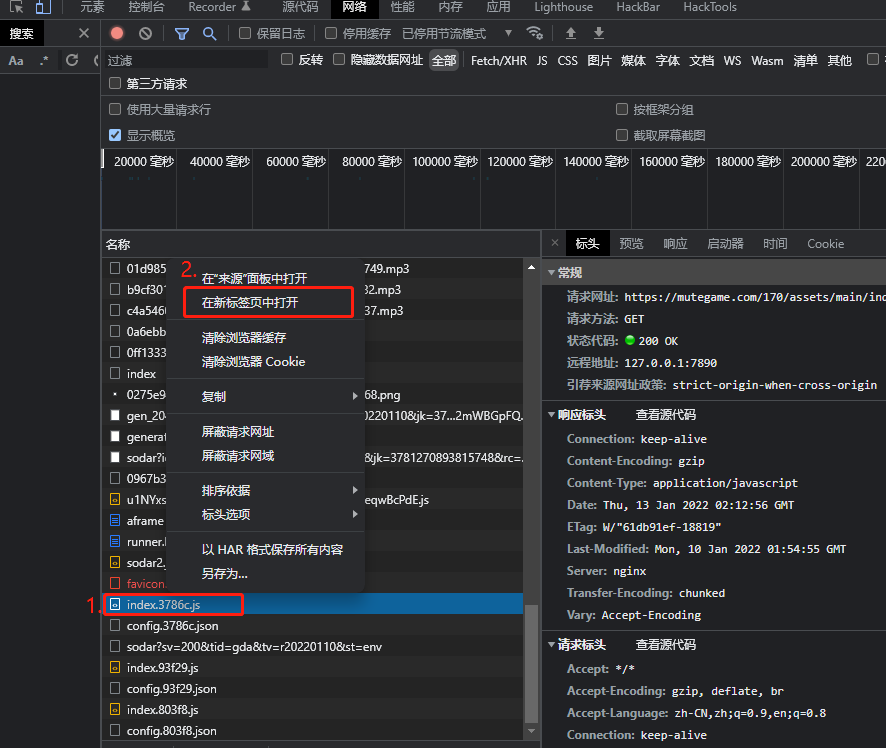Image resolution: width=886 pixels, height=748 pixels.
Task: Click the export HAR download arrow icon
Action: (599, 33)
